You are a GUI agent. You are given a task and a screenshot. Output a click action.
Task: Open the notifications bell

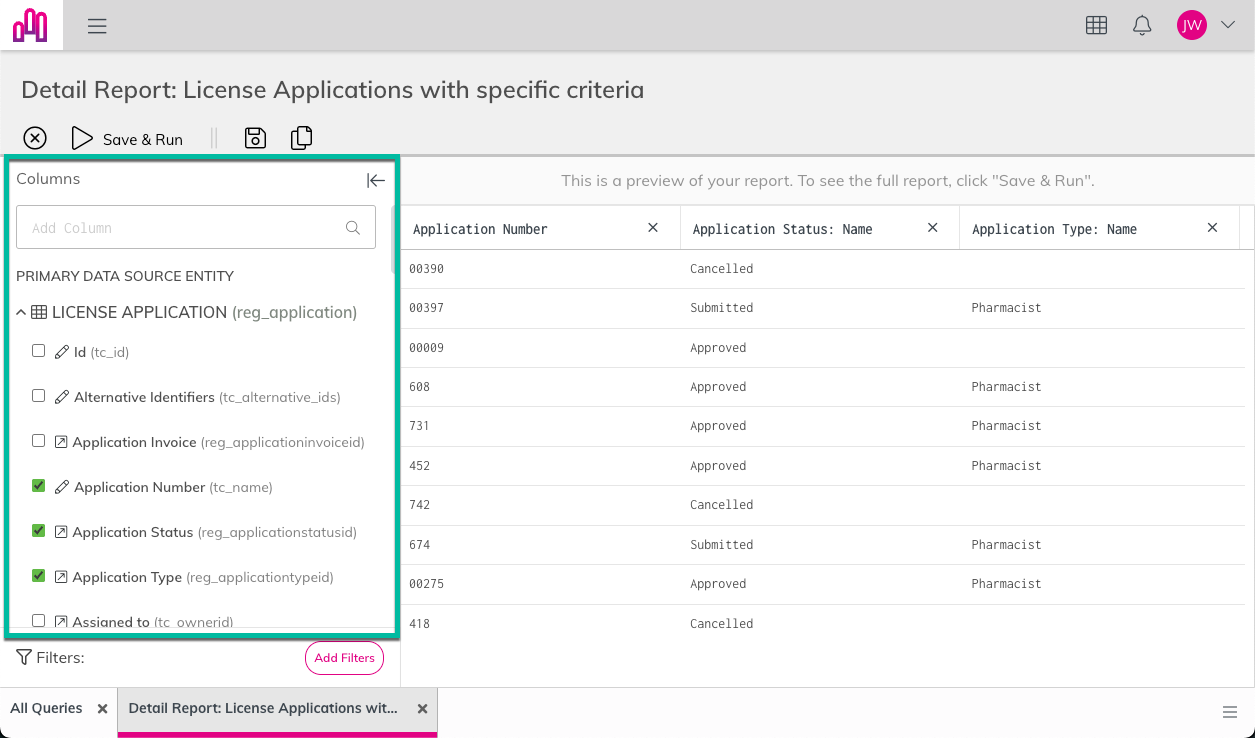click(1142, 26)
